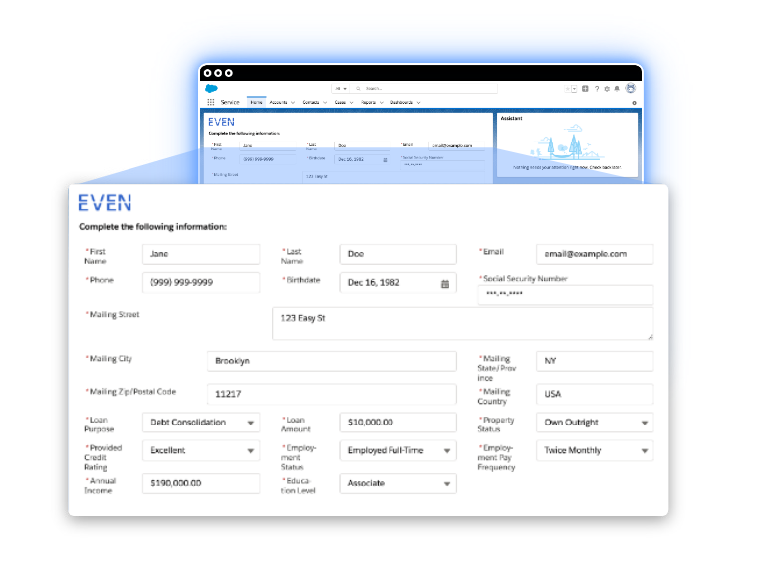Open the Education Level dropdown showing Associate
The width and height of the screenshot is (781, 566).
click(398, 483)
